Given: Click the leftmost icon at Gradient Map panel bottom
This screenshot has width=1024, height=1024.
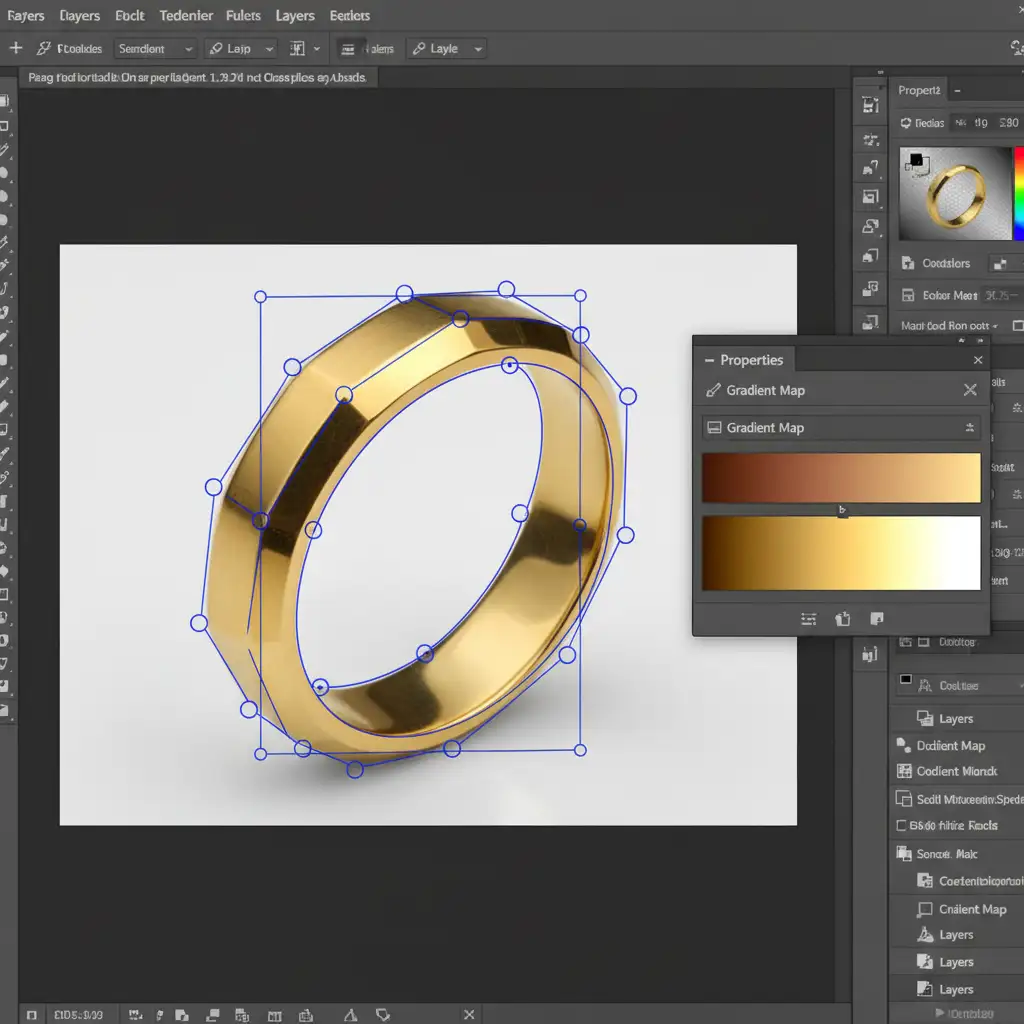Looking at the screenshot, I should (808, 619).
